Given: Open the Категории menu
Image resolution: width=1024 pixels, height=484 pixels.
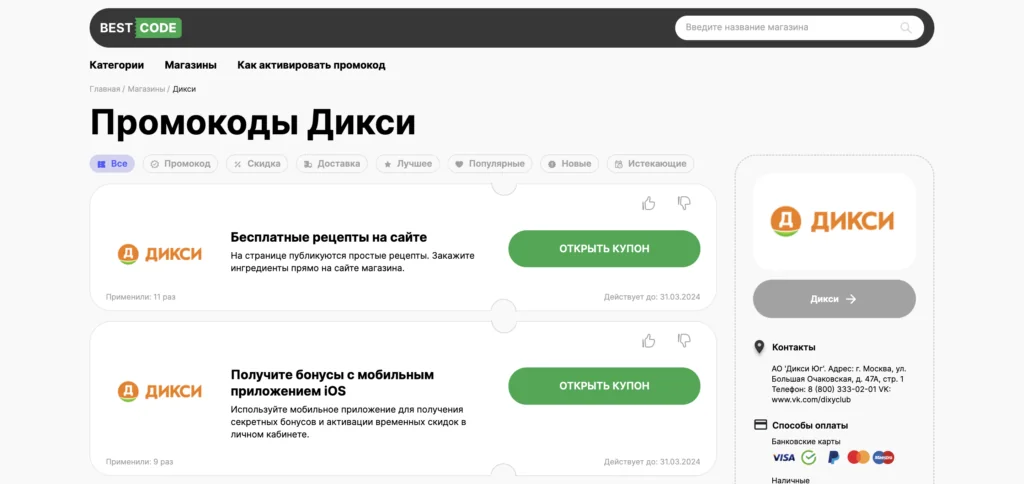Looking at the screenshot, I should 117,65.
